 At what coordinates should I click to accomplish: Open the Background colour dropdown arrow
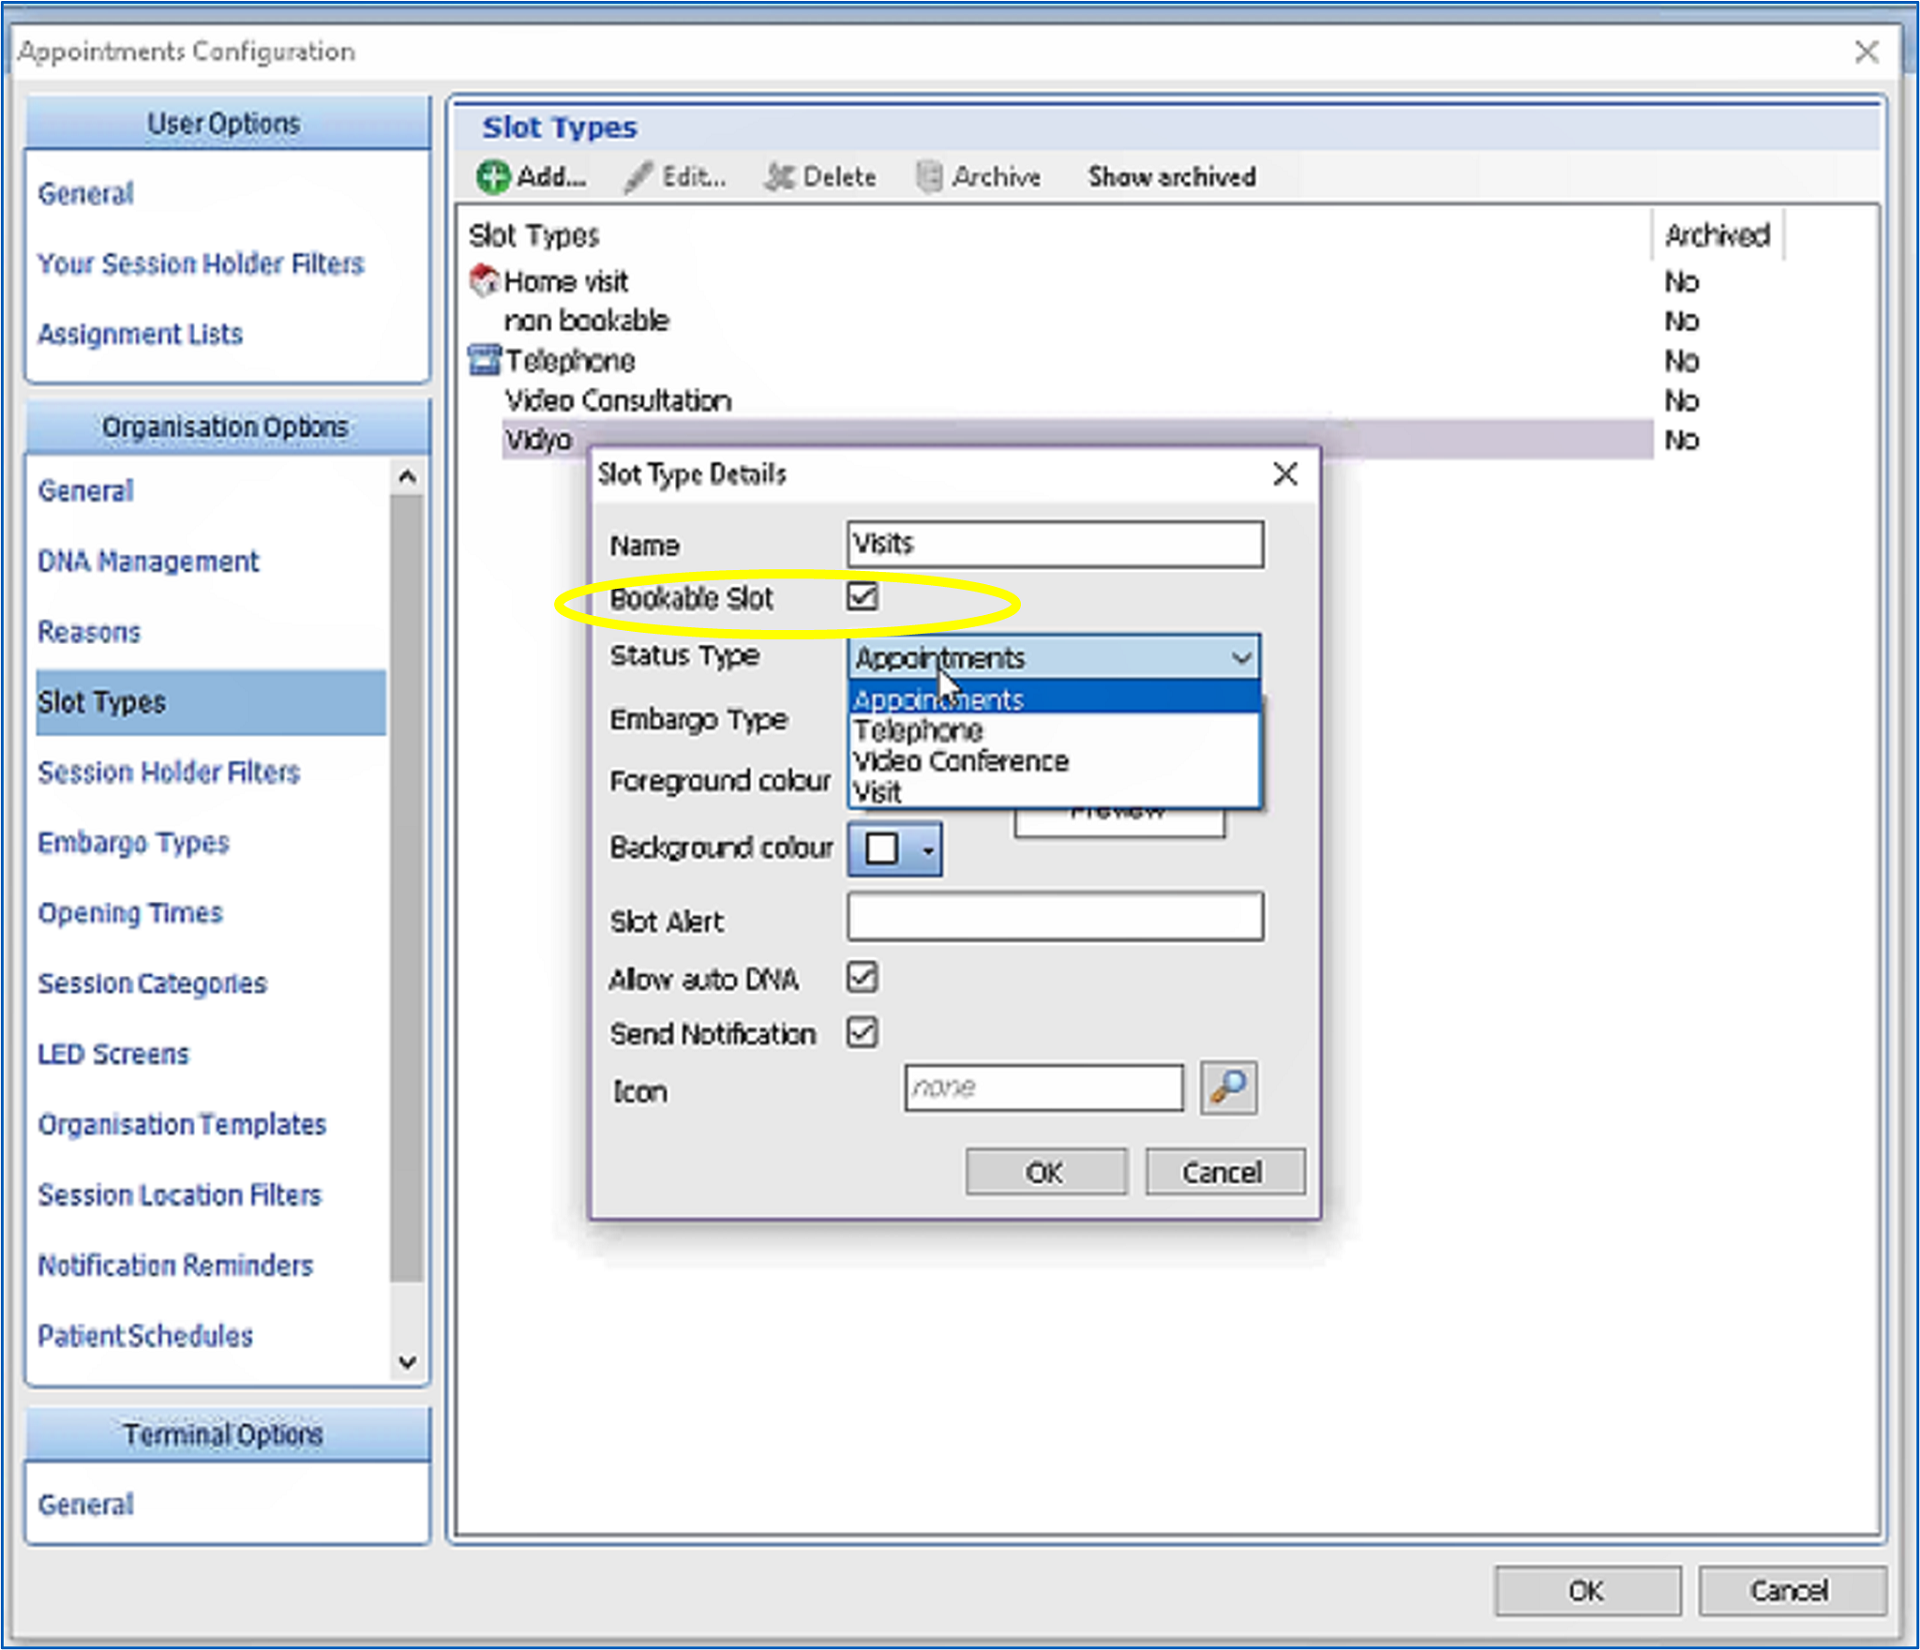(x=927, y=850)
